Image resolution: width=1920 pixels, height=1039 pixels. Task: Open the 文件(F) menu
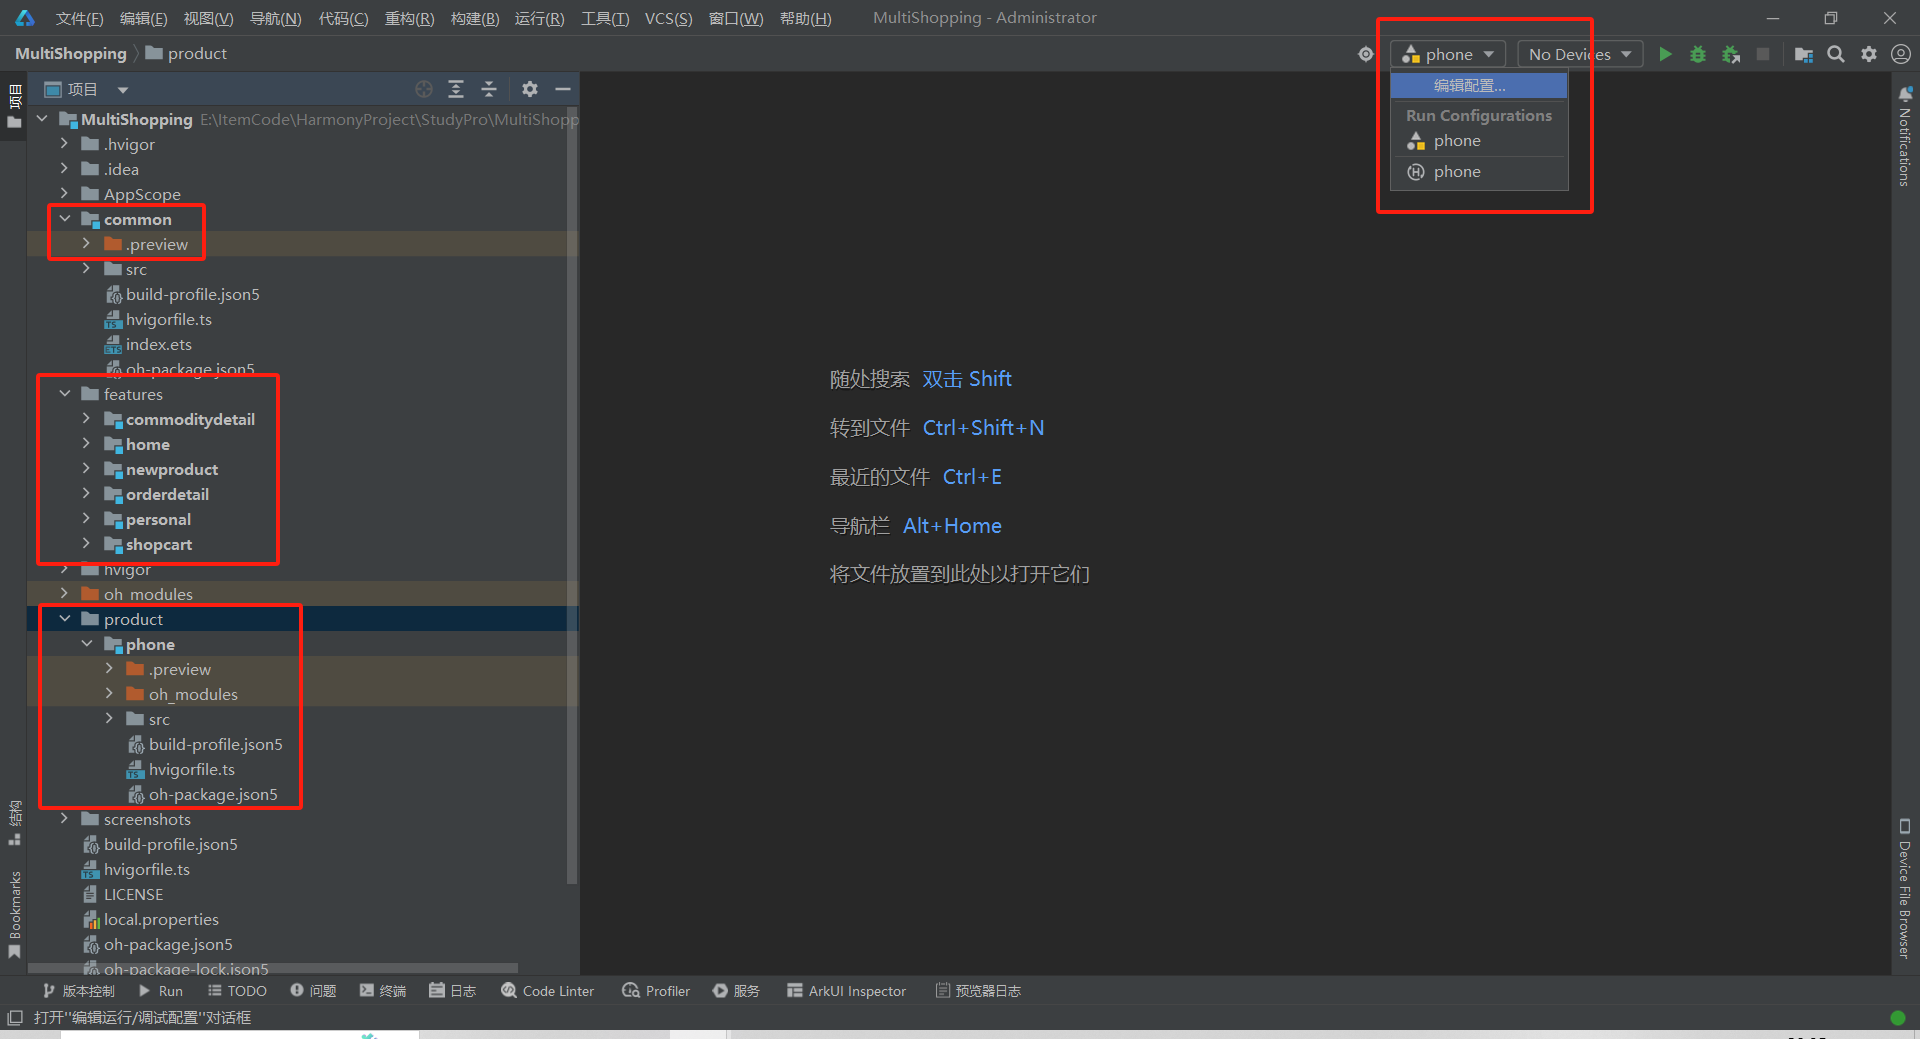tap(79, 18)
